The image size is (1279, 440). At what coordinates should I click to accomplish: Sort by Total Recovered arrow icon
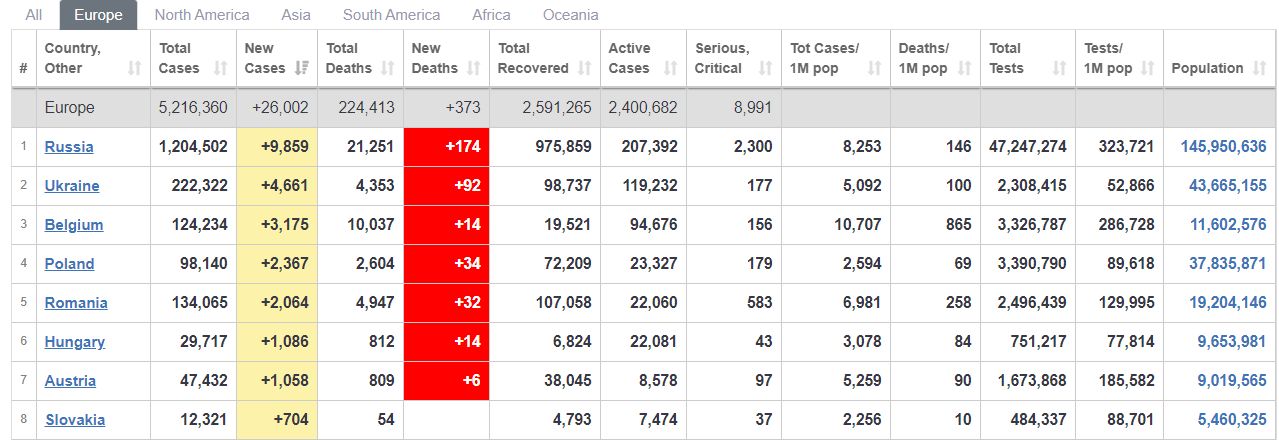click(x=585, y=69)
